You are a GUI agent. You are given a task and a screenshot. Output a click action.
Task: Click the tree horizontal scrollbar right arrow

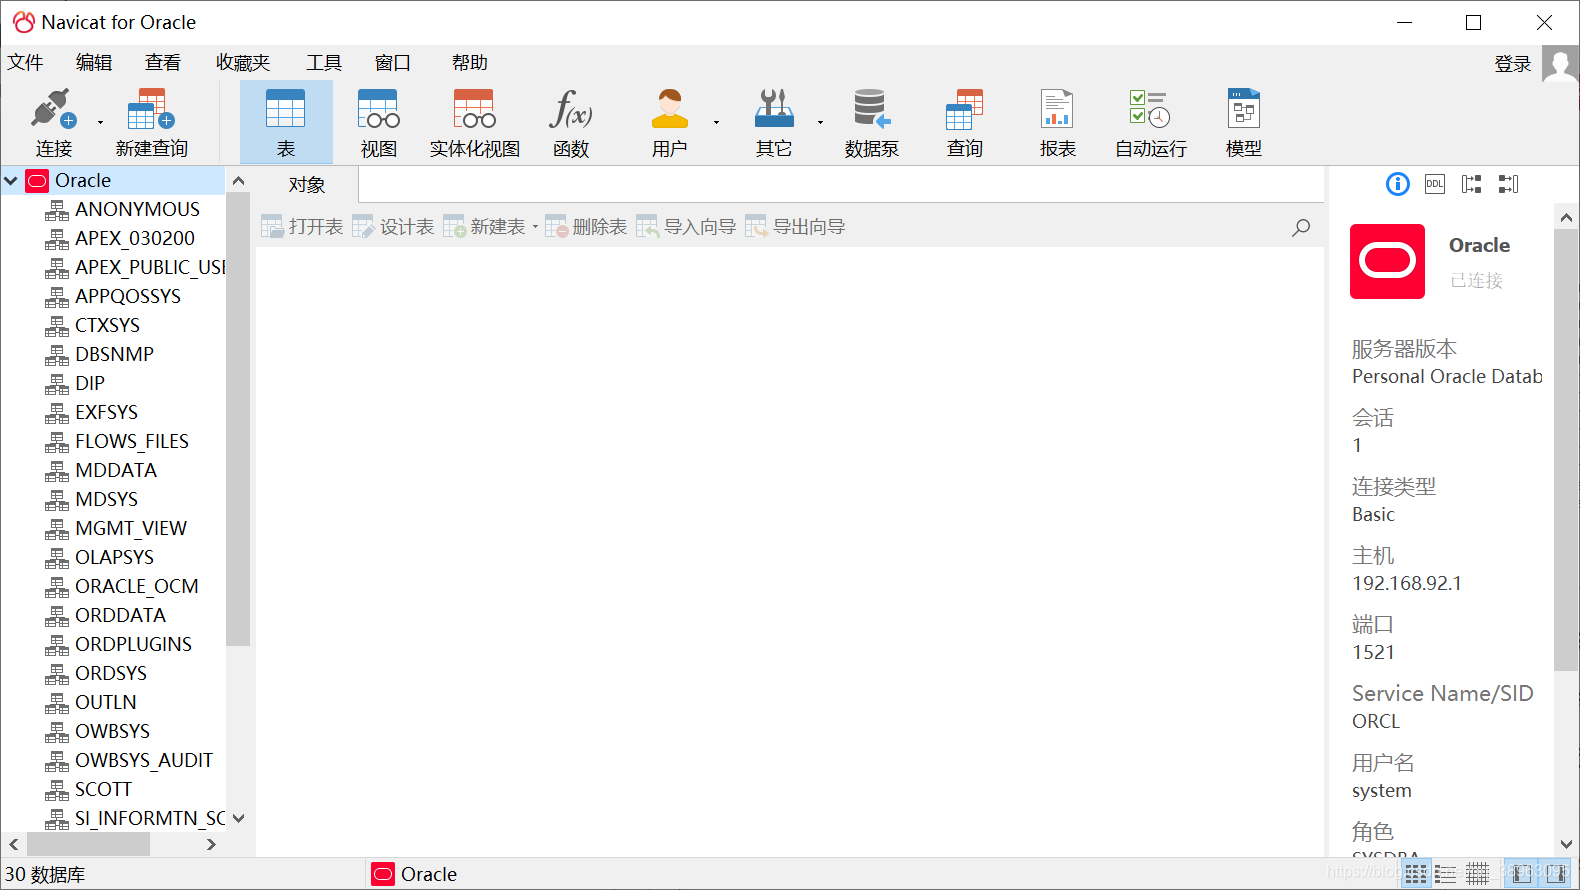(211, 845)
